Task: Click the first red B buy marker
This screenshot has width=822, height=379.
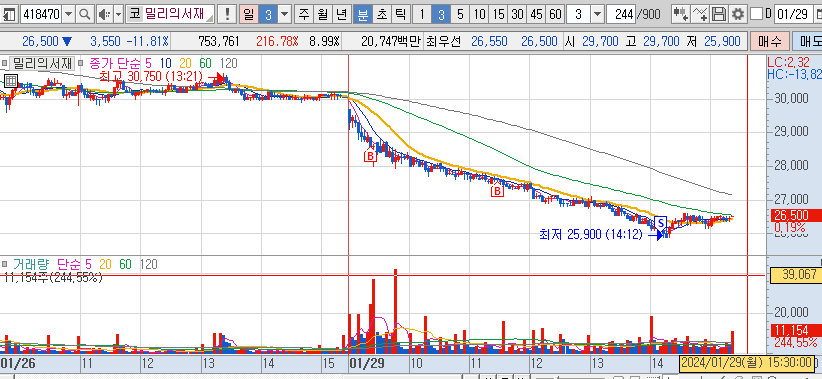Action: tap(370, 156)
